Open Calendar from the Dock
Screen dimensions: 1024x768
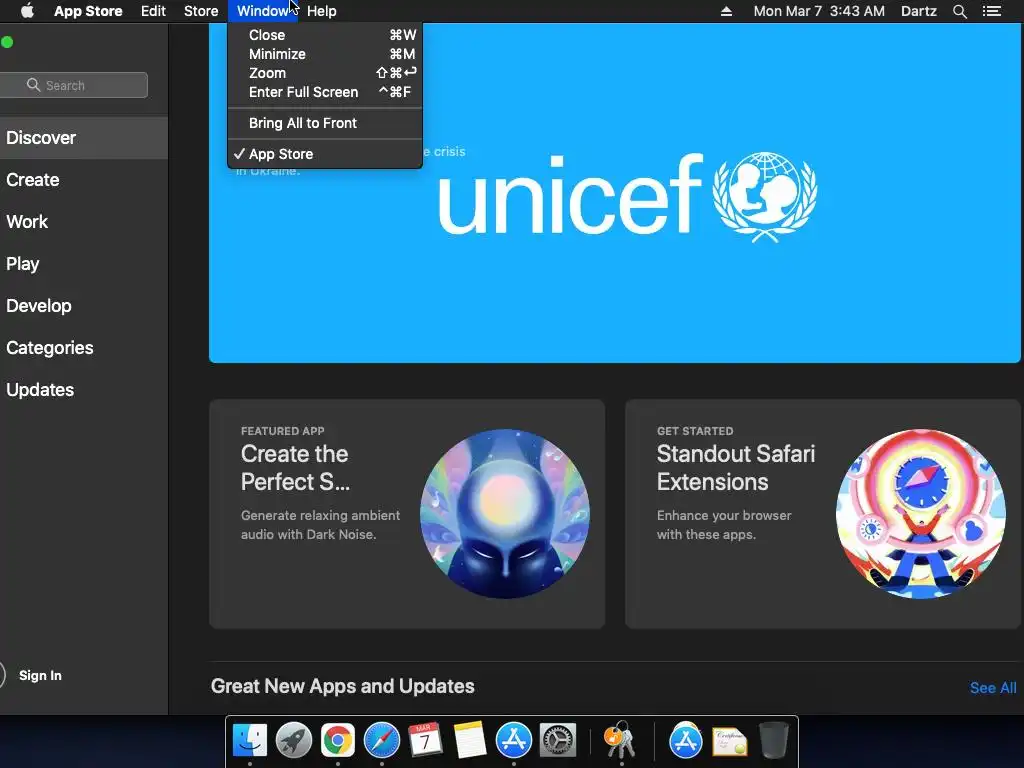425,740
